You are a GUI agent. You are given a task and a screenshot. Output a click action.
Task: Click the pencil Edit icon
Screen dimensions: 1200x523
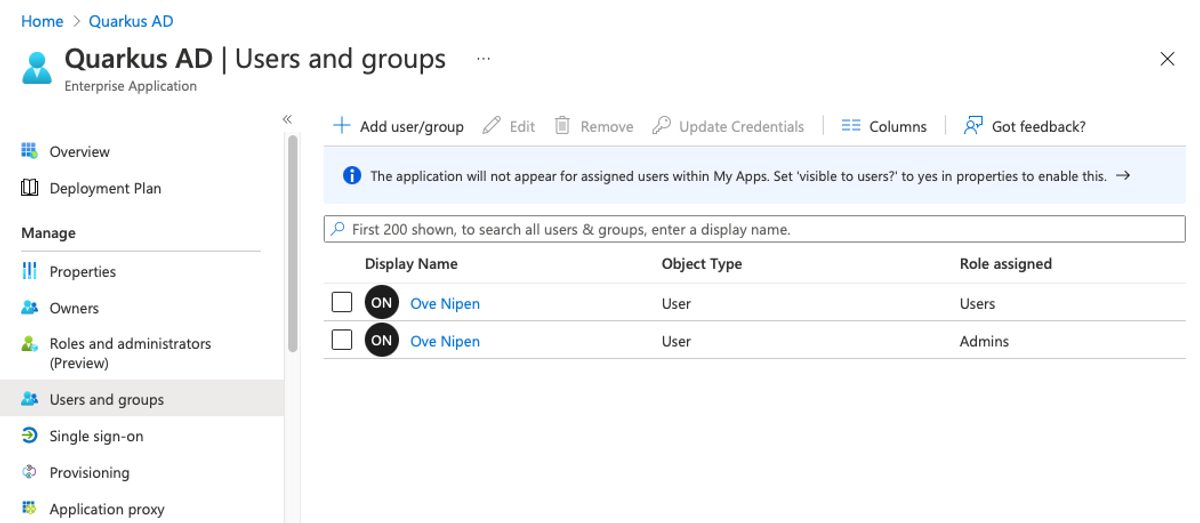(491, 125)
